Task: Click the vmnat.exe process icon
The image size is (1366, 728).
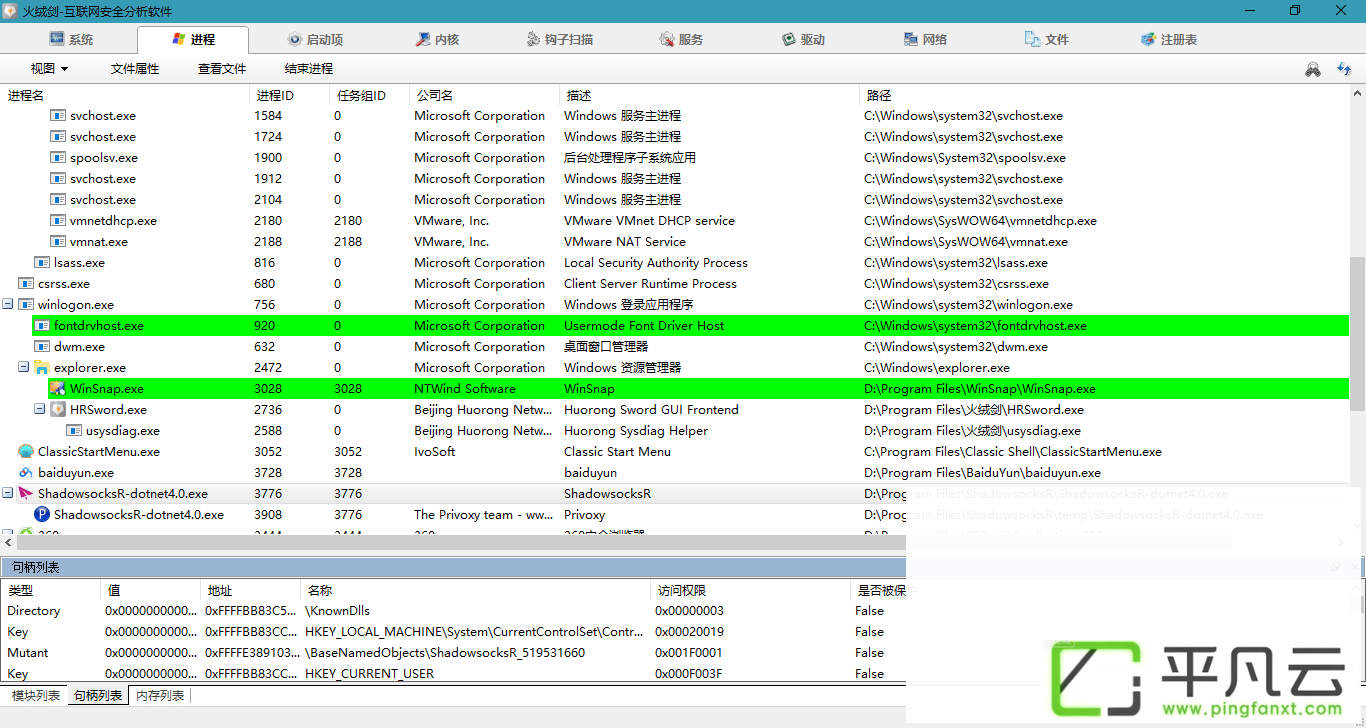Action: [58, 241]
